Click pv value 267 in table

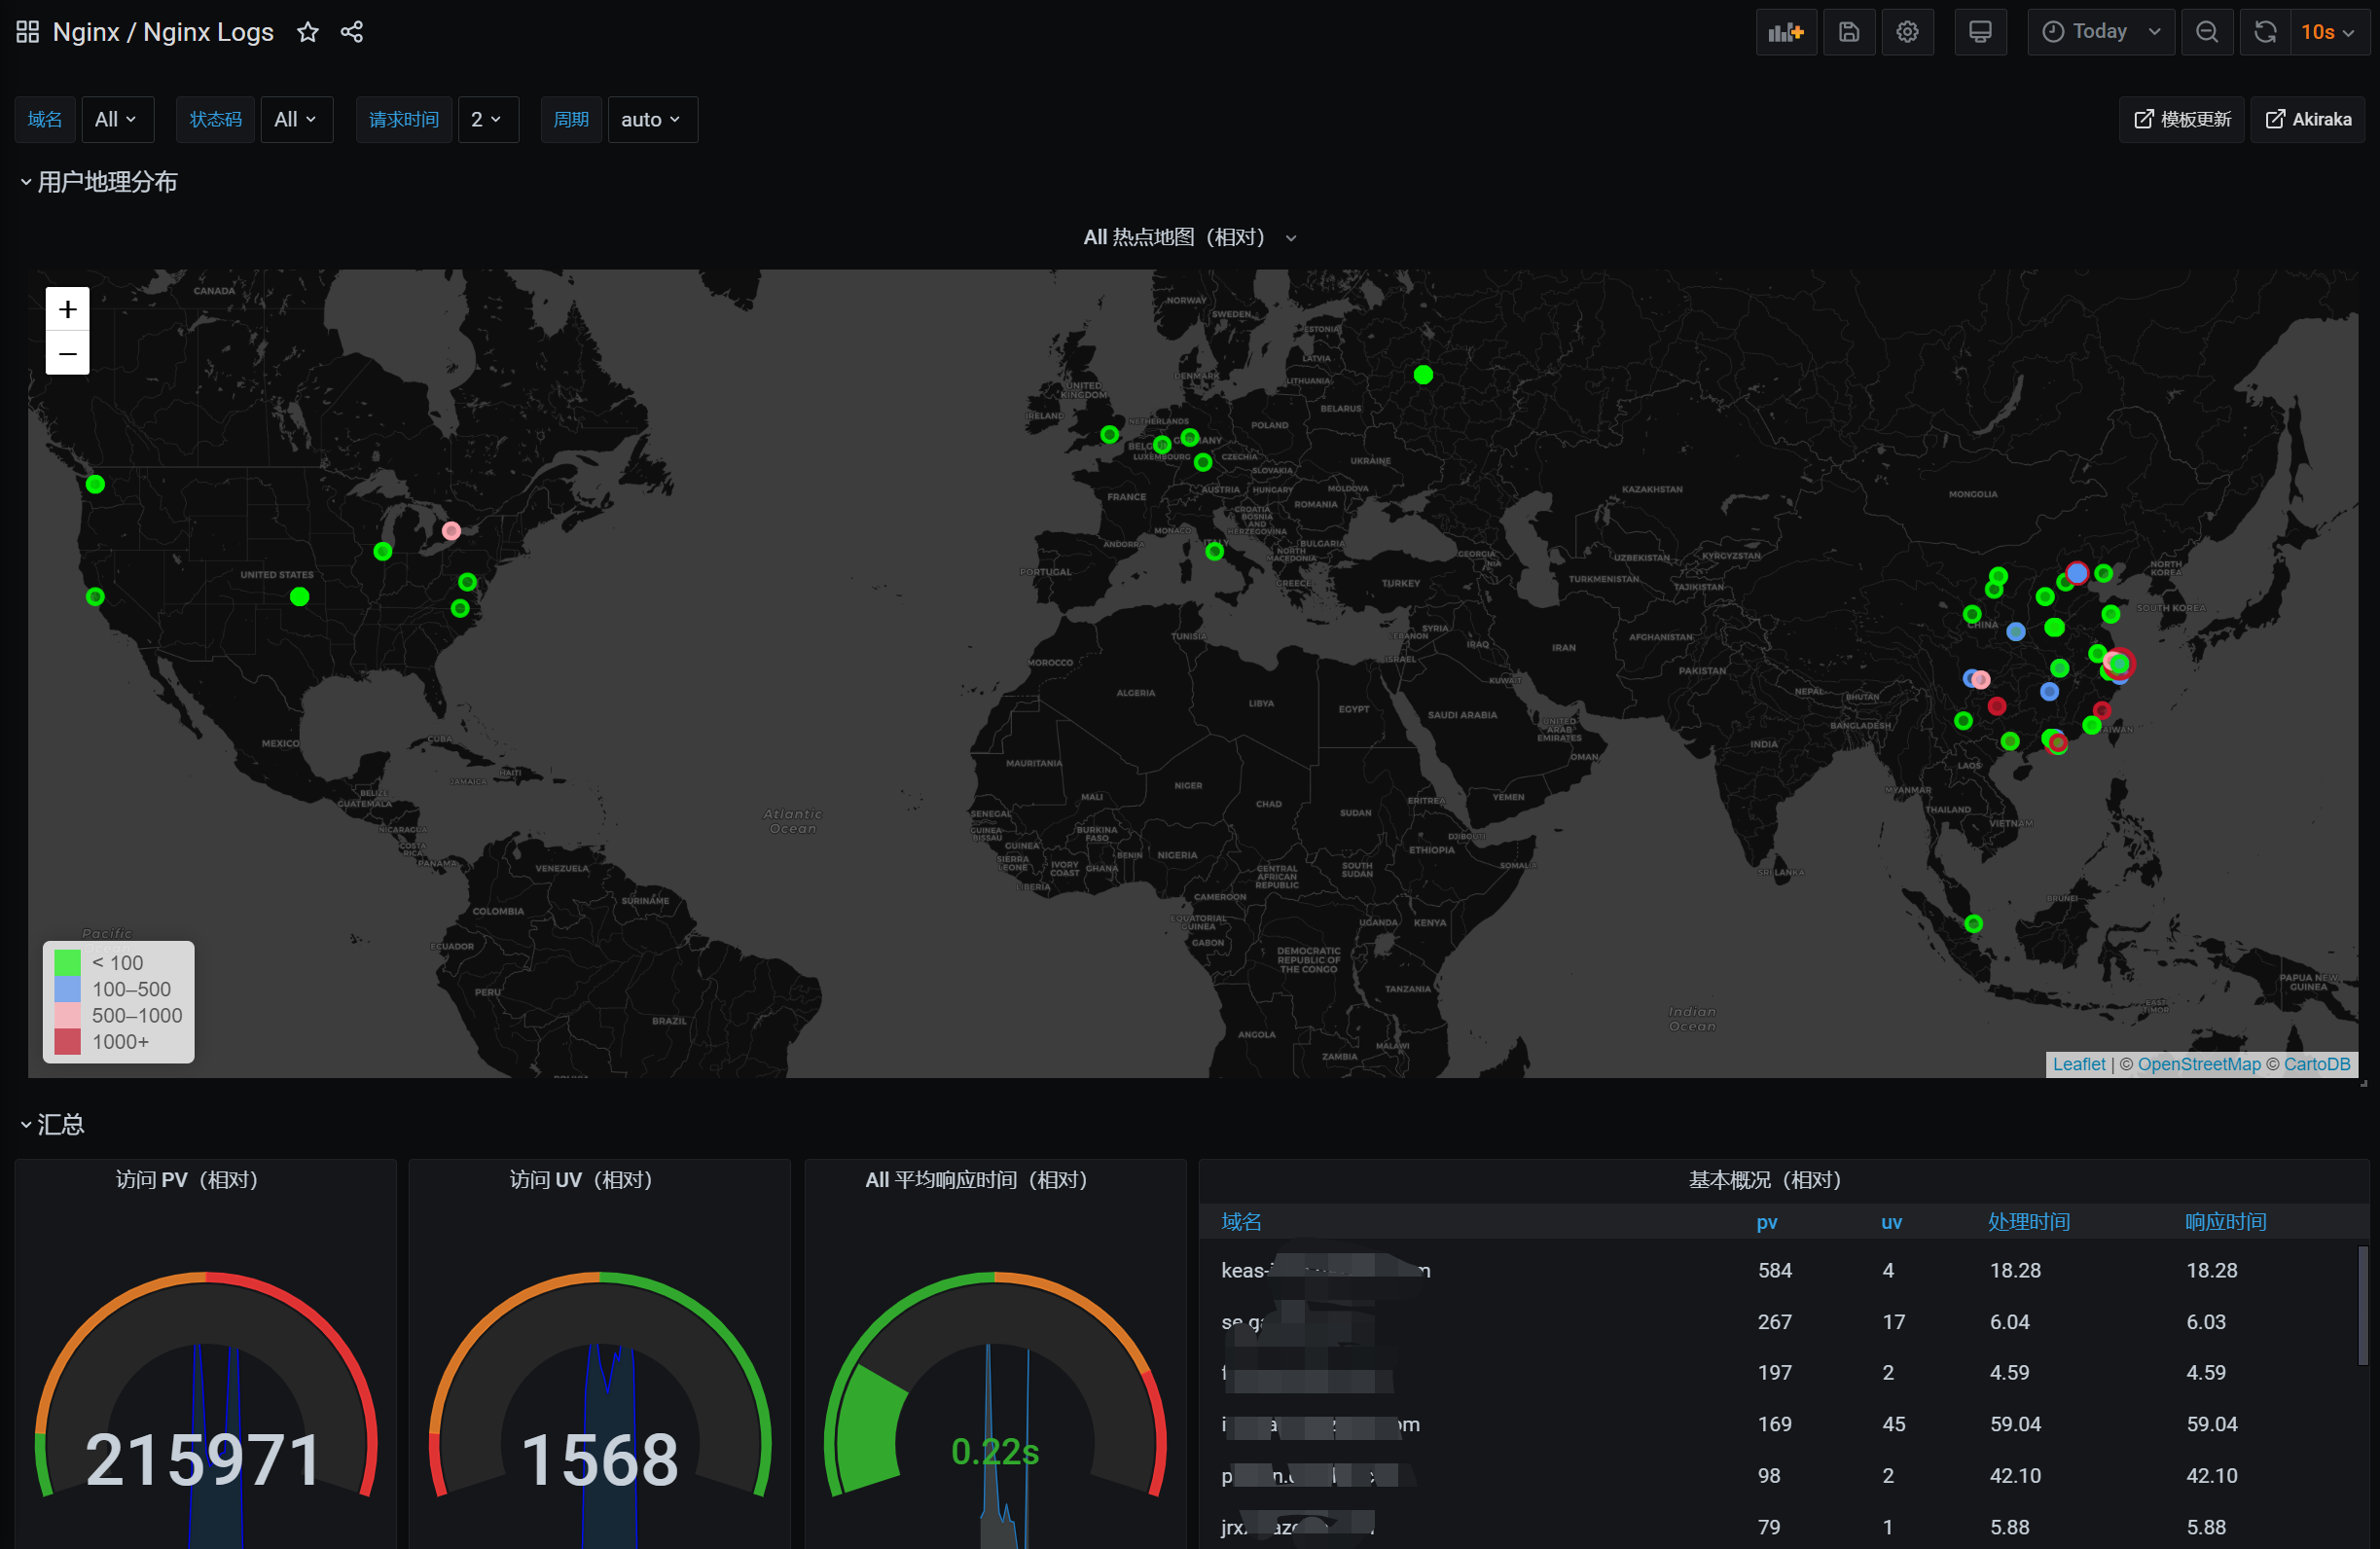click(1775, 1322)
